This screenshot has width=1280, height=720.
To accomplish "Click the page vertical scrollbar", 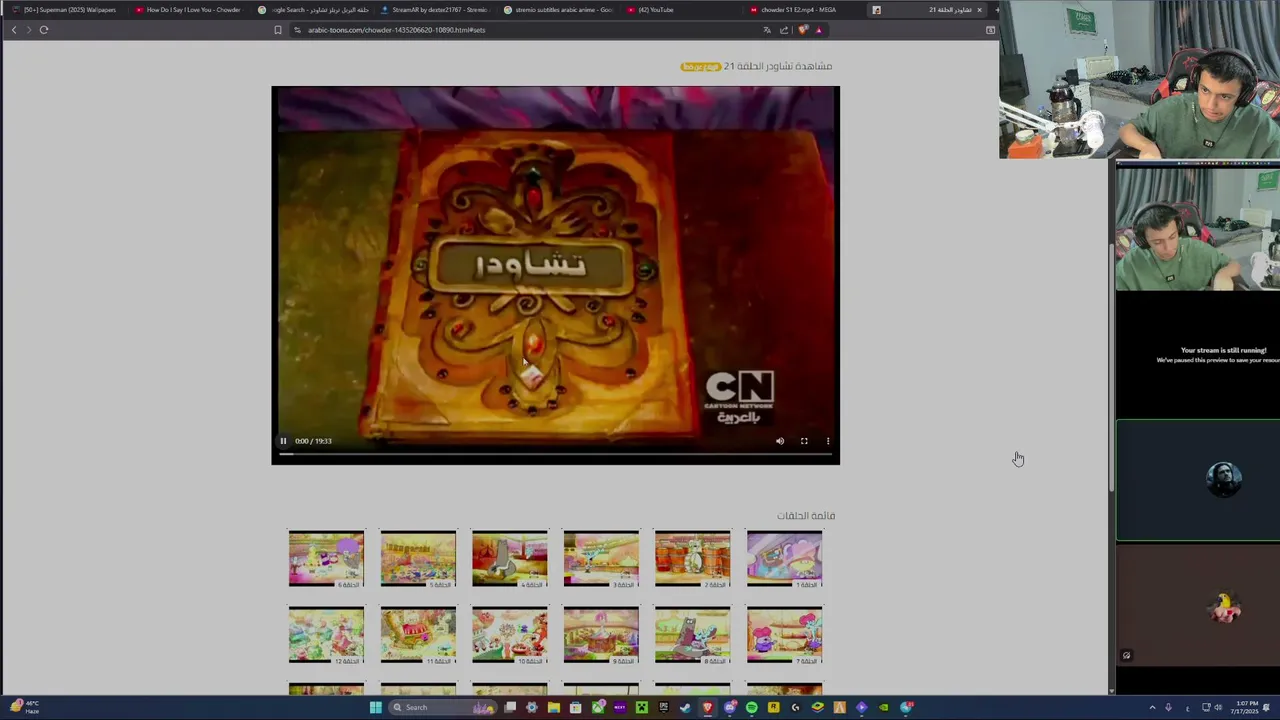I will coord(1111,370).
